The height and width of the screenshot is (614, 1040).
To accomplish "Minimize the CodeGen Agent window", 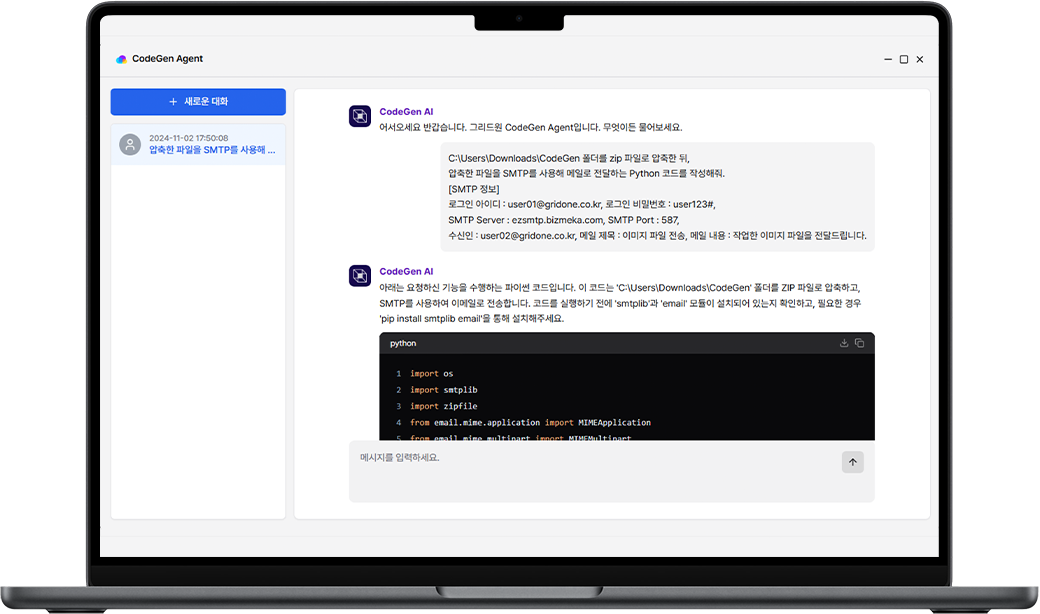I will (888, 59).
